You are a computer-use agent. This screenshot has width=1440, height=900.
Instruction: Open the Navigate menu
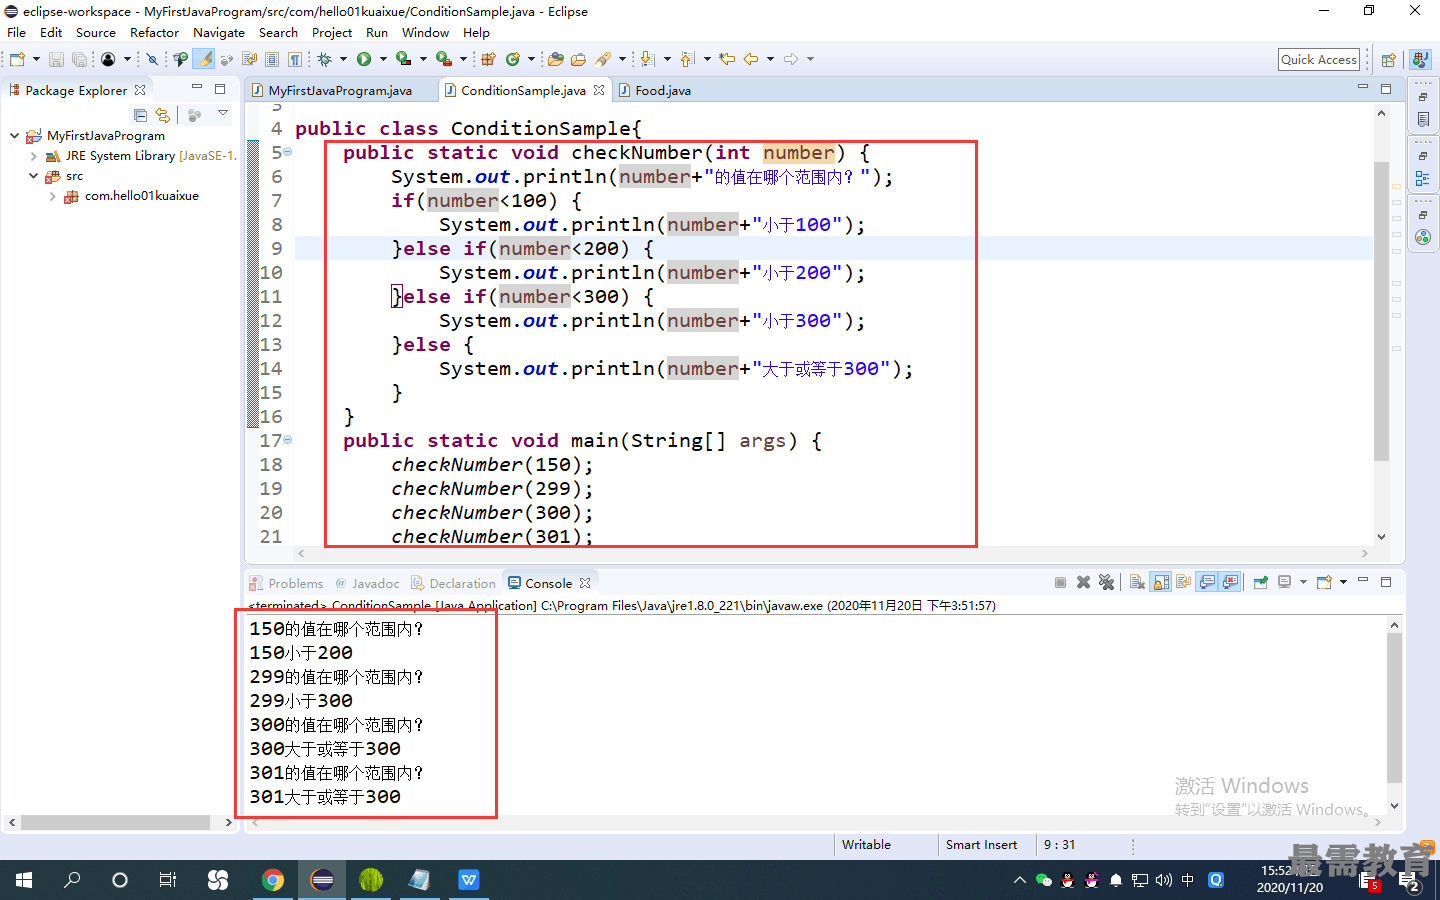tap(219, 33)
